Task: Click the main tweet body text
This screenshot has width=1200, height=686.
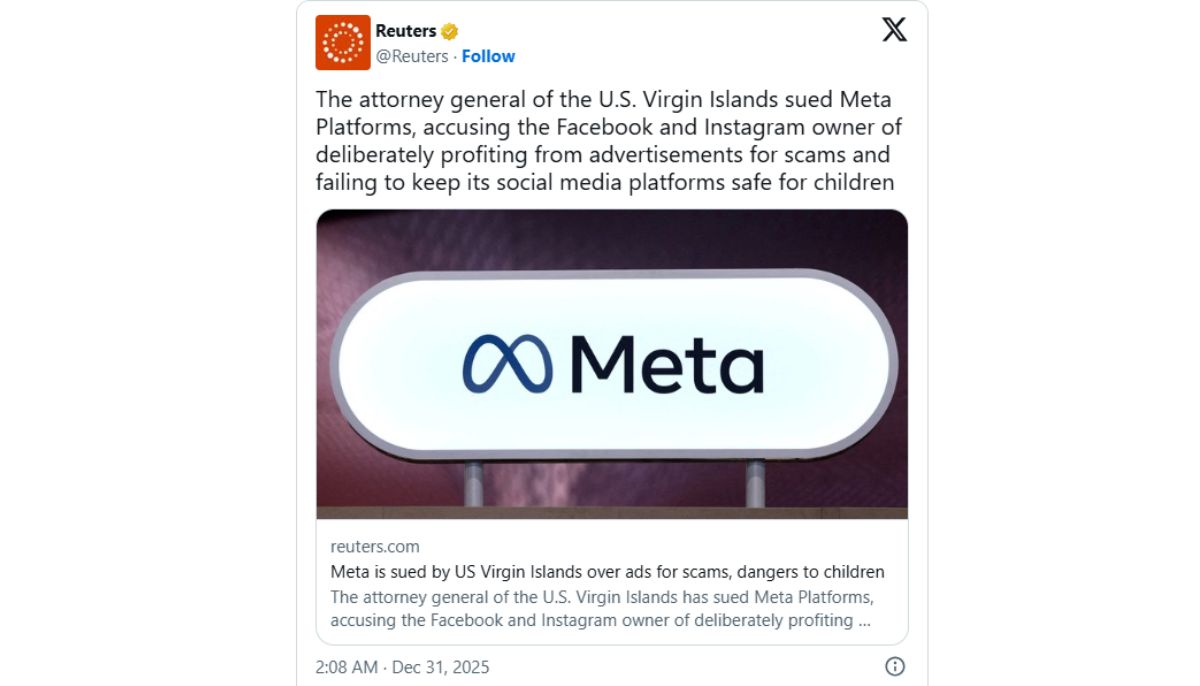Action: [x=604, y=141]
